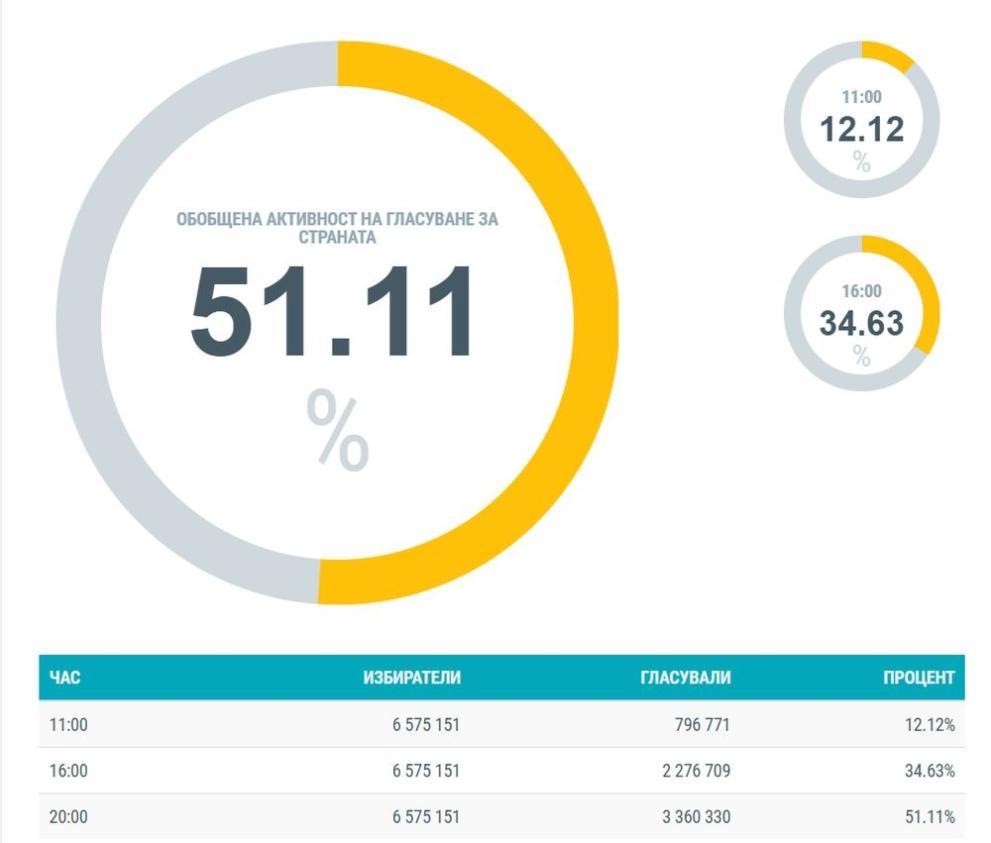Click the yellow arc of the main turnout ring

click(595, 320)
